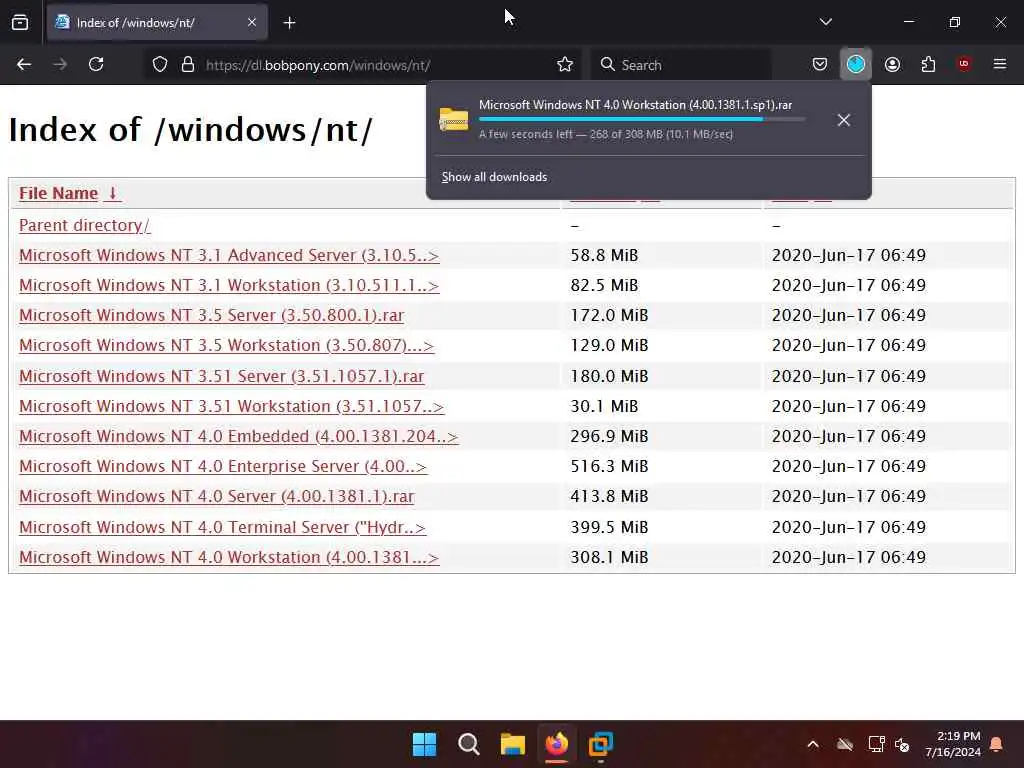Open the Firefox hamburger menu

point(1000,64)
